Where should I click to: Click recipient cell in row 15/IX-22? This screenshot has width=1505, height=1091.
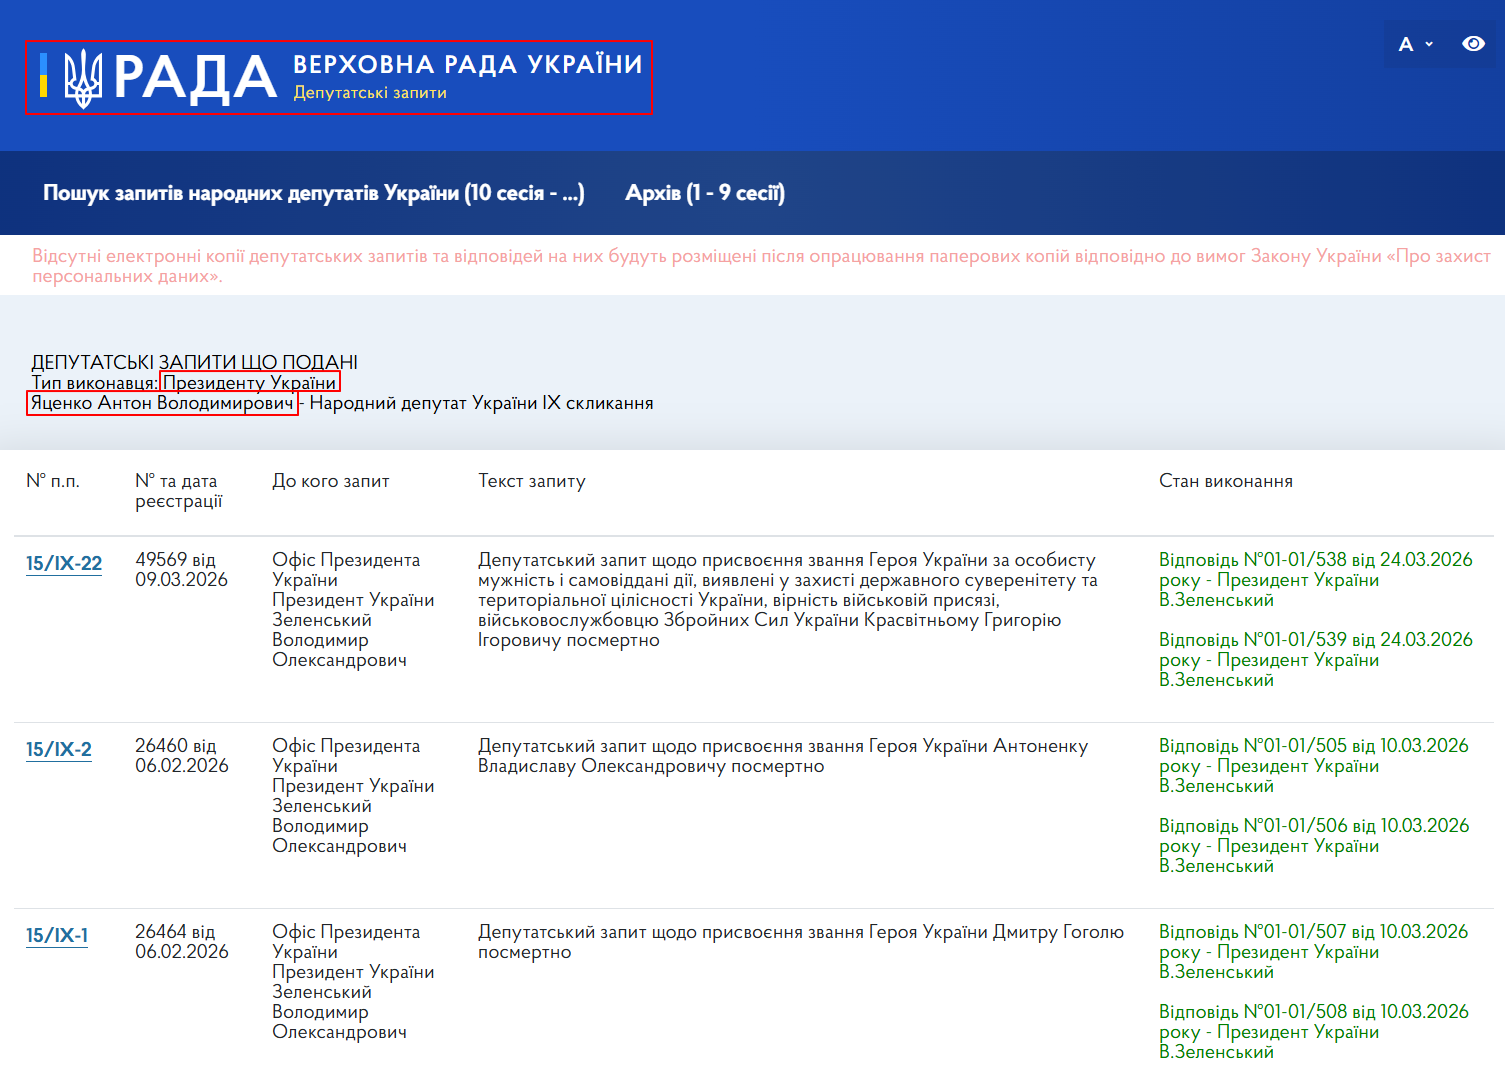point(353,610)
